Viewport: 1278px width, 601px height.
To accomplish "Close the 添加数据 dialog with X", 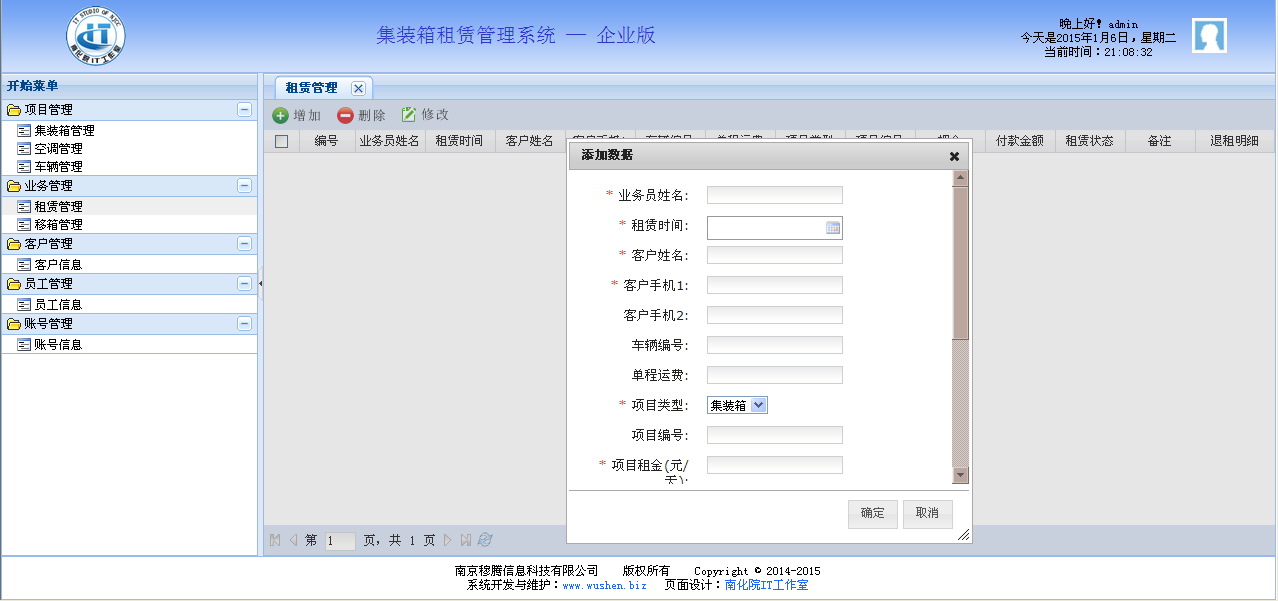I will coord(954,156).
